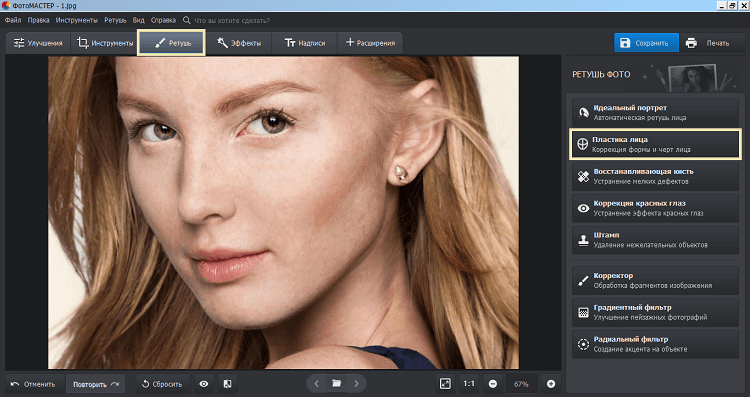Select the Ретушь tab with brush icon
750x397 pixels.
[171, 43]
